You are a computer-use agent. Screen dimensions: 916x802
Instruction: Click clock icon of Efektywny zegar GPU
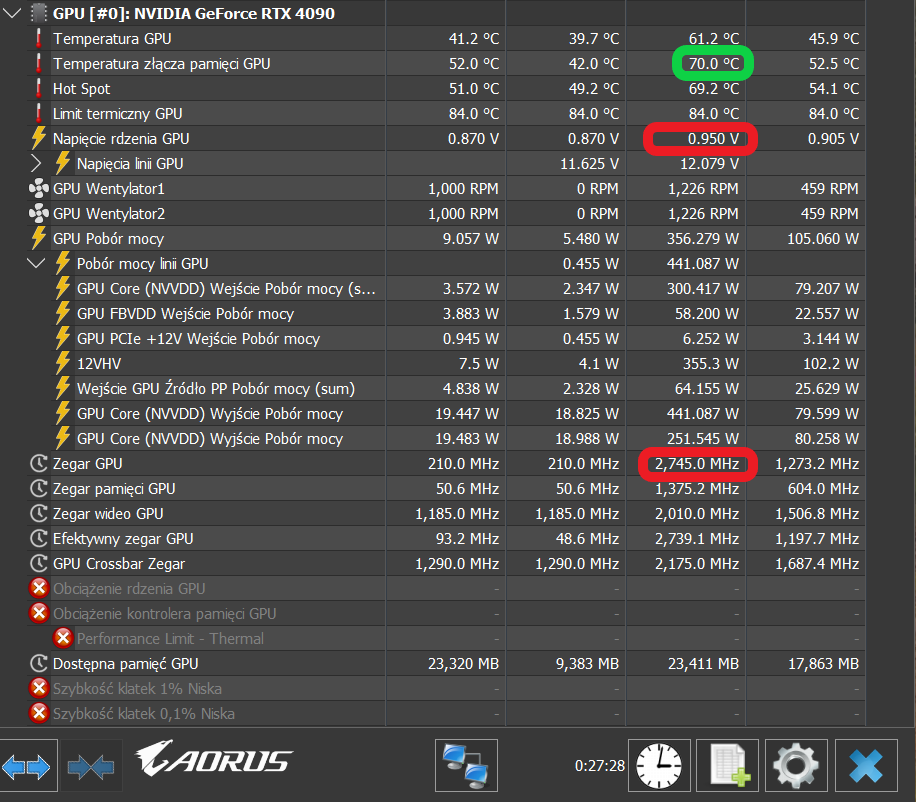pyautogui.click(x=39, y=539)
